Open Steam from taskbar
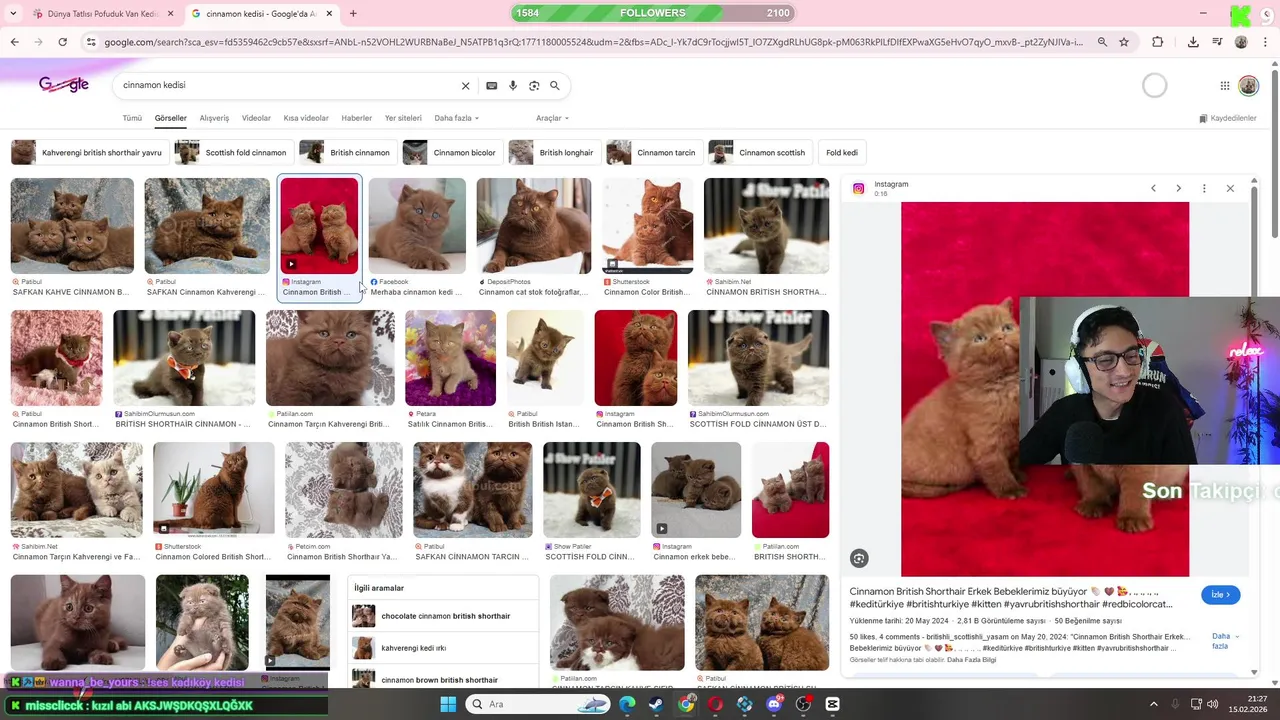 (x=656, y=704)
